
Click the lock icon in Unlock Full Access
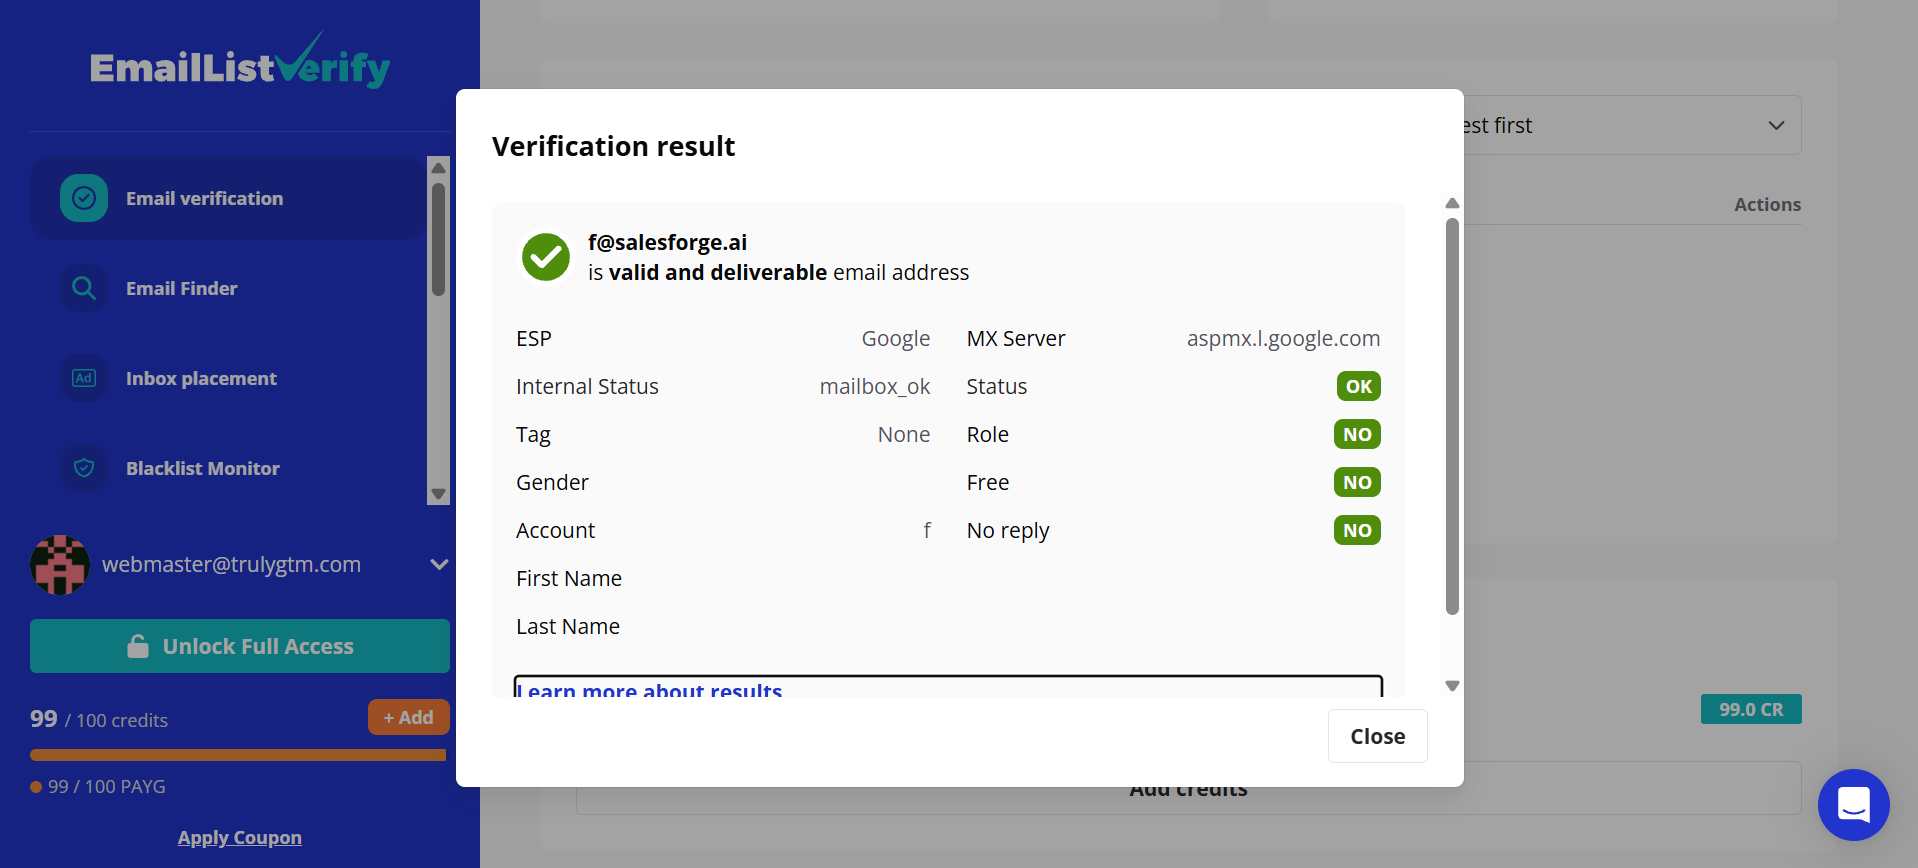coord(138,646)
